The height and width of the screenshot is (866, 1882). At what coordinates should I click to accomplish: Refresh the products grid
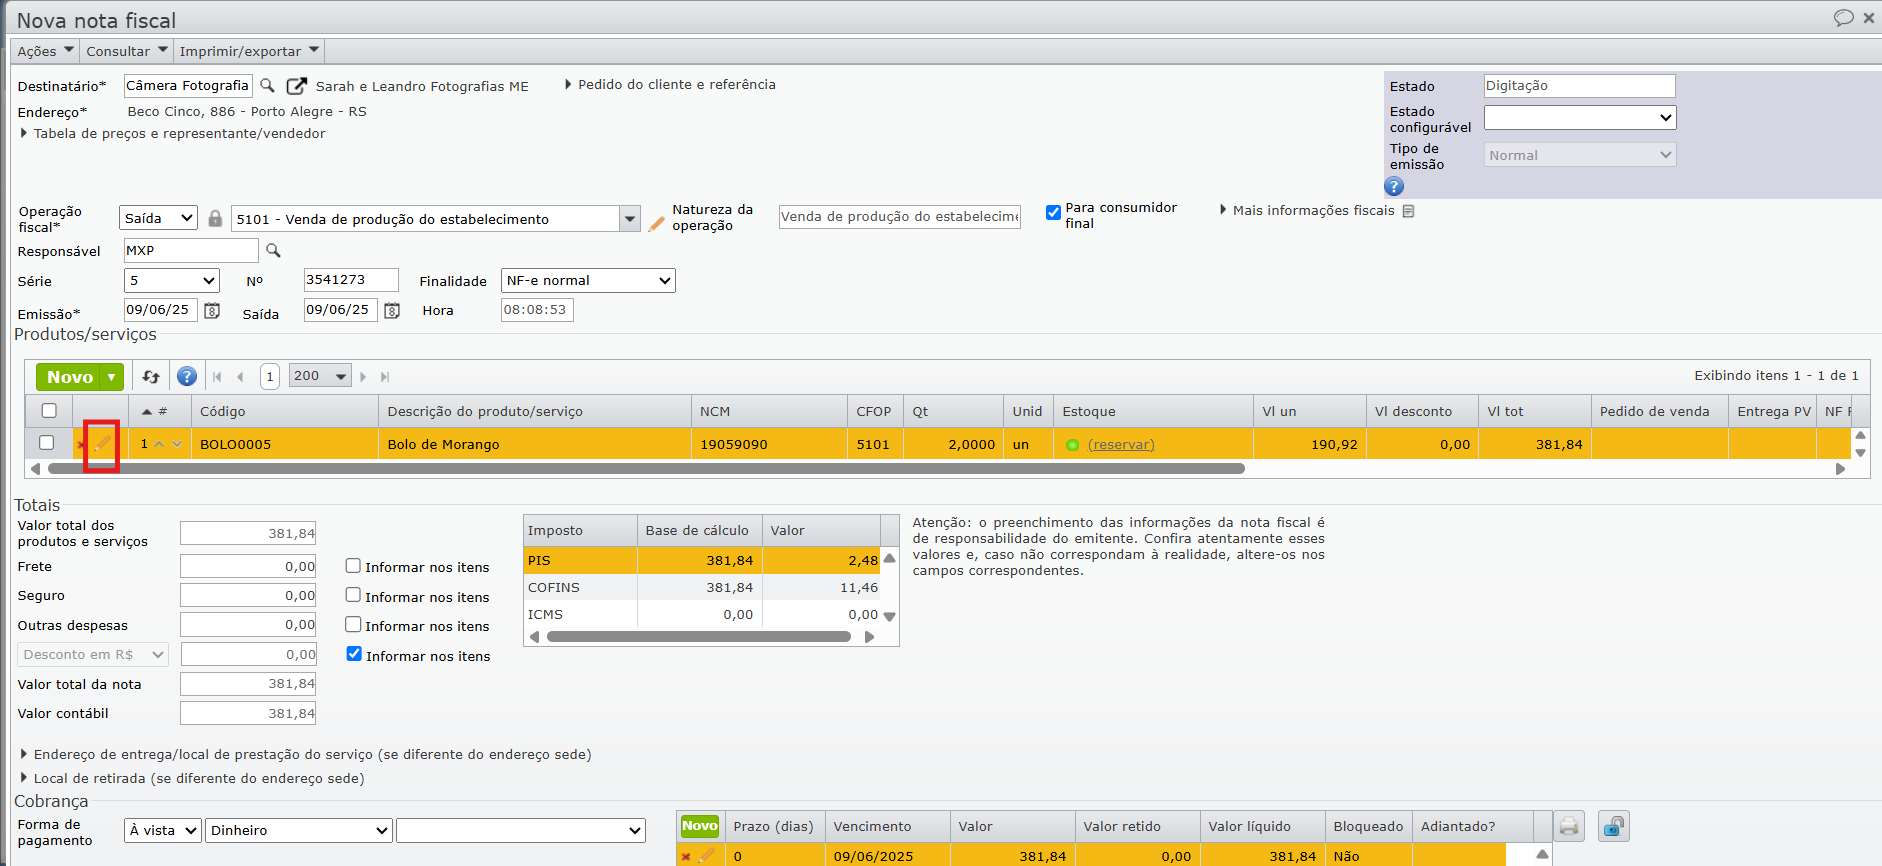(x=151, y=377)
